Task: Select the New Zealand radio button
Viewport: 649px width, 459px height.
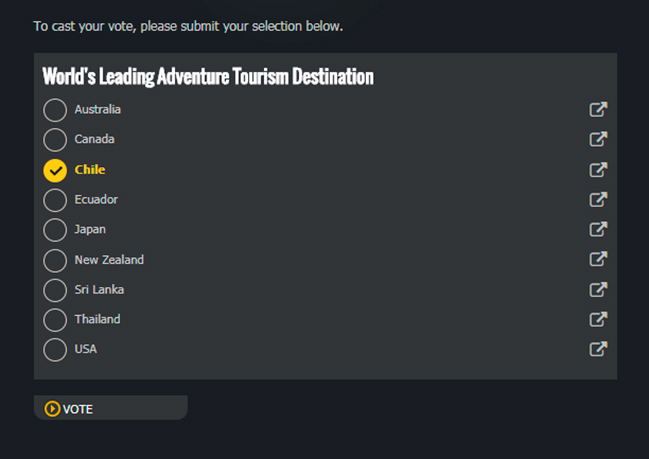Action: [55, 260]
